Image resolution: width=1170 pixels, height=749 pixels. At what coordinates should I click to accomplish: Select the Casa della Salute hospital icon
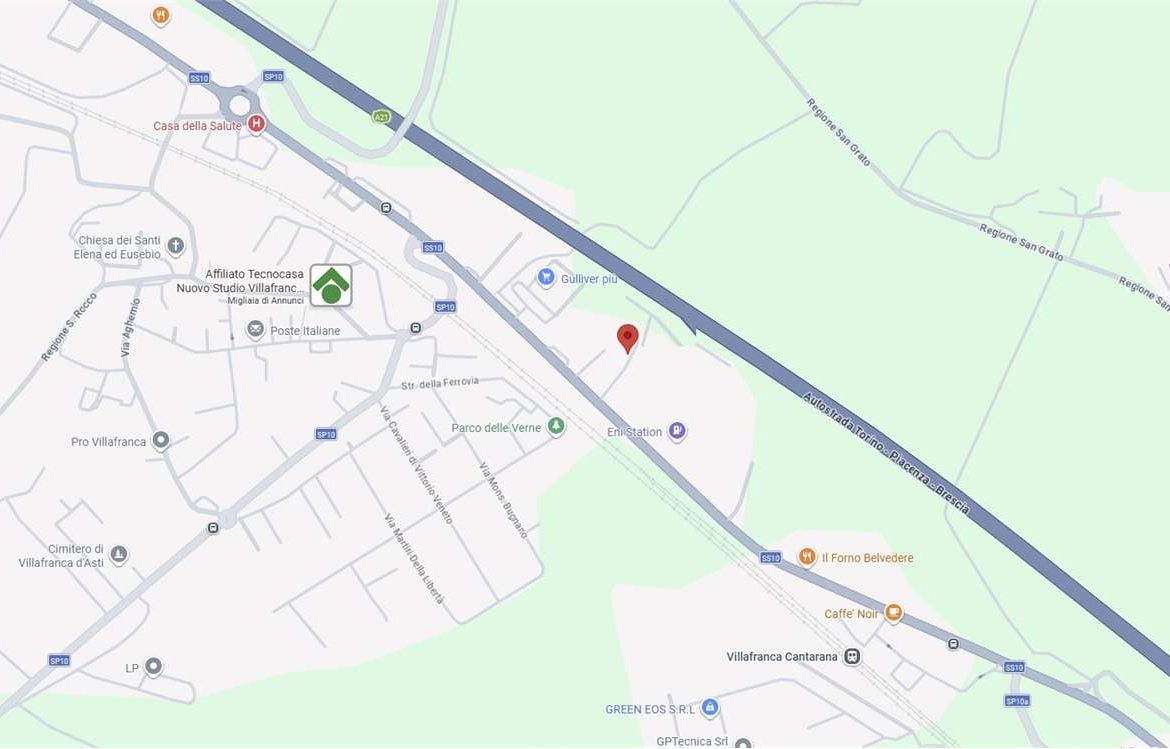[x=256, y=124]
